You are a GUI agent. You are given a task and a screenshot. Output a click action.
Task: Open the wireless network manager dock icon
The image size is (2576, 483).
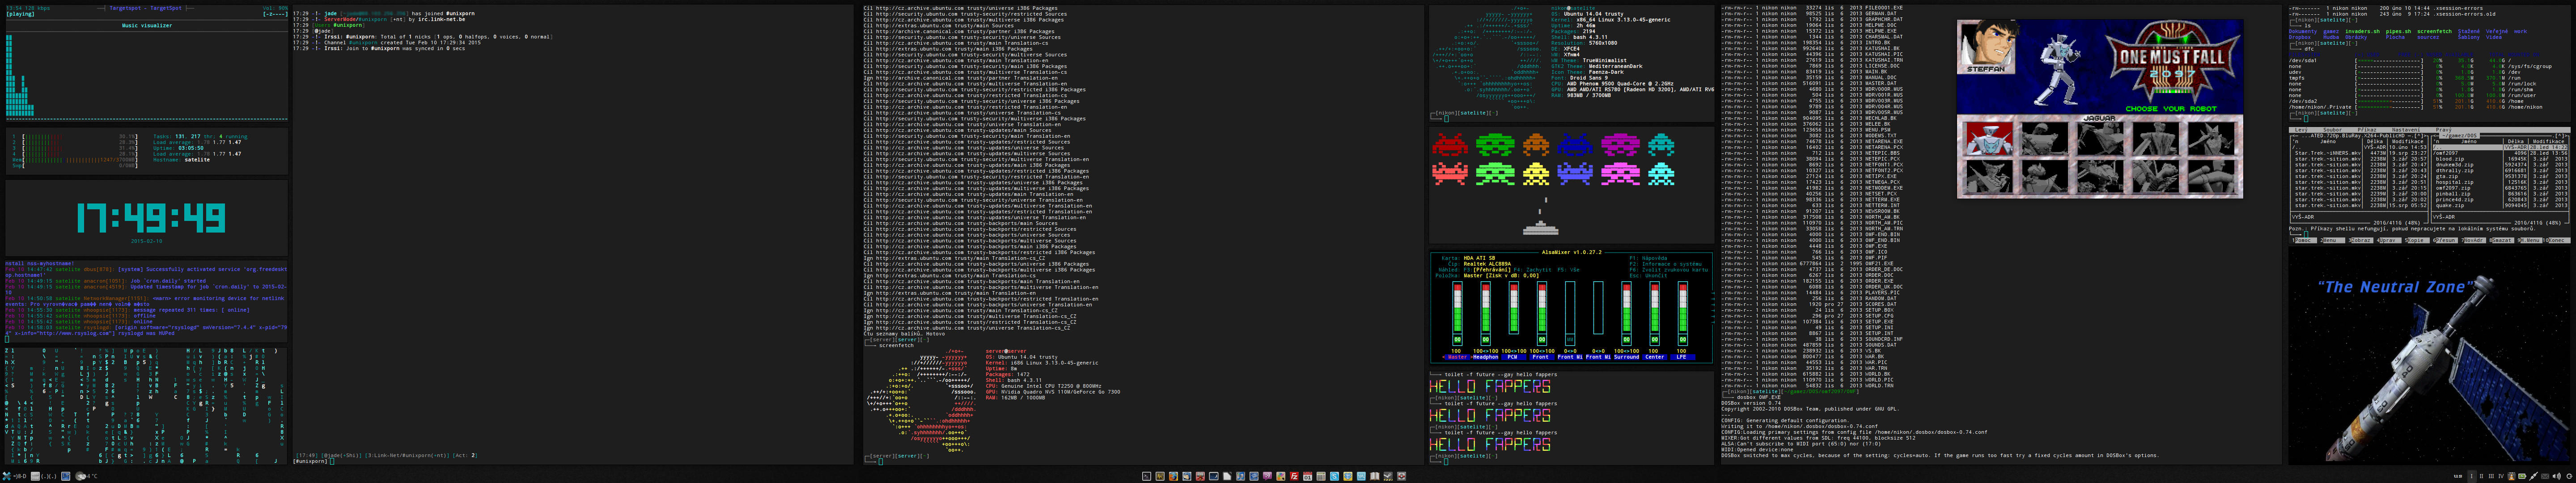coord(1254,476)
